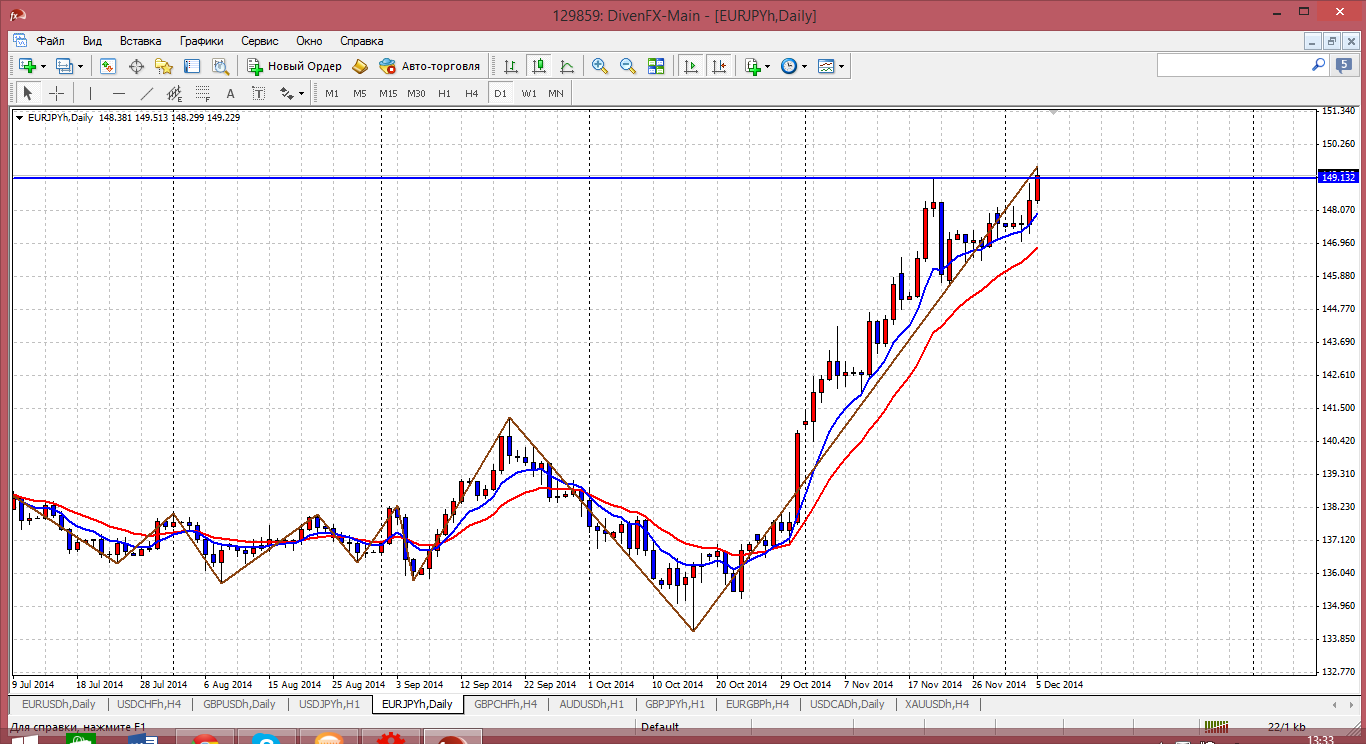Expand the indicators list dropdown
The width and height of the screenshot is (1369, 744).
tap(768, 66)
